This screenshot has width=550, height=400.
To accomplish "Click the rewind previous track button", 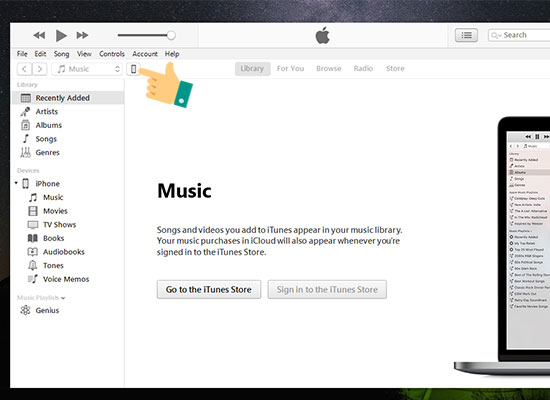I will click(39, 35).
